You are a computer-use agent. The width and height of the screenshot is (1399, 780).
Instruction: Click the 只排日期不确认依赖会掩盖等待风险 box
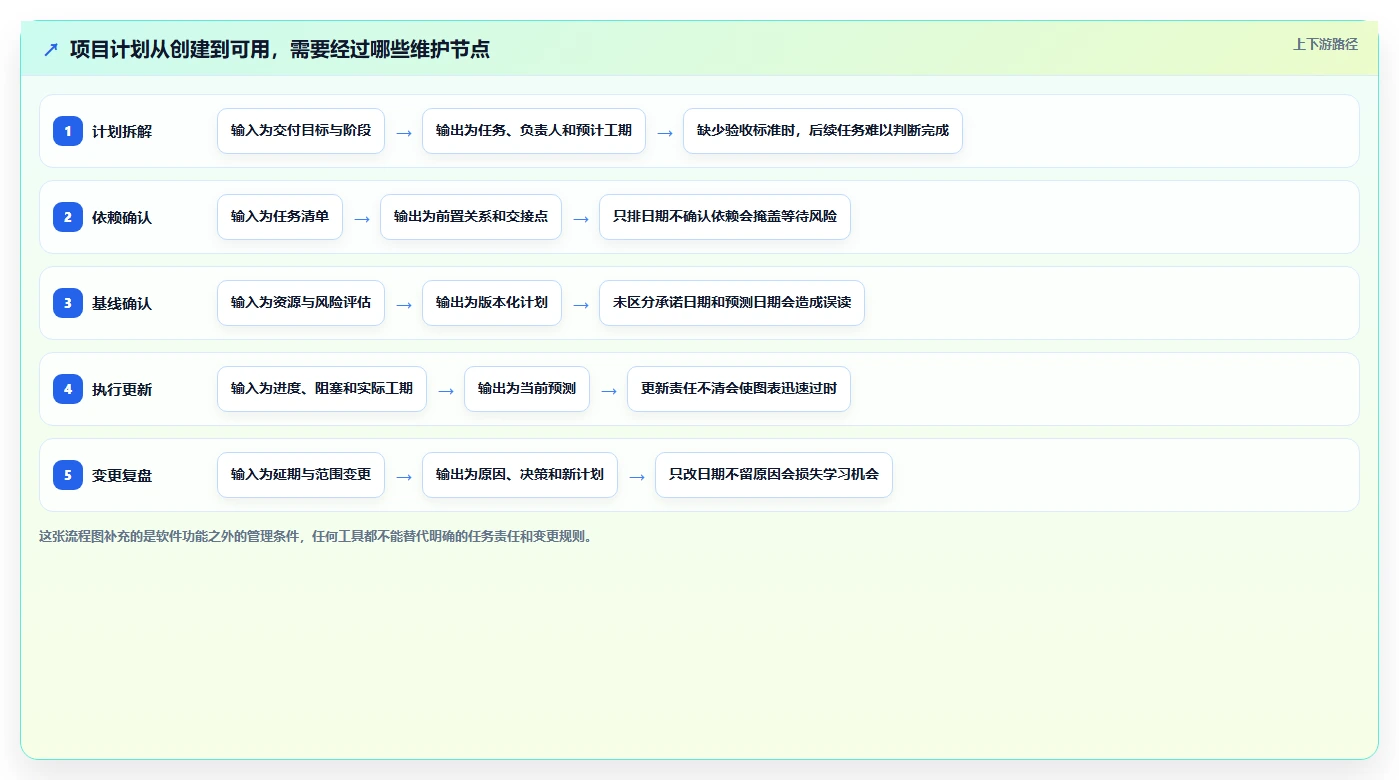[x=725, y=217]
